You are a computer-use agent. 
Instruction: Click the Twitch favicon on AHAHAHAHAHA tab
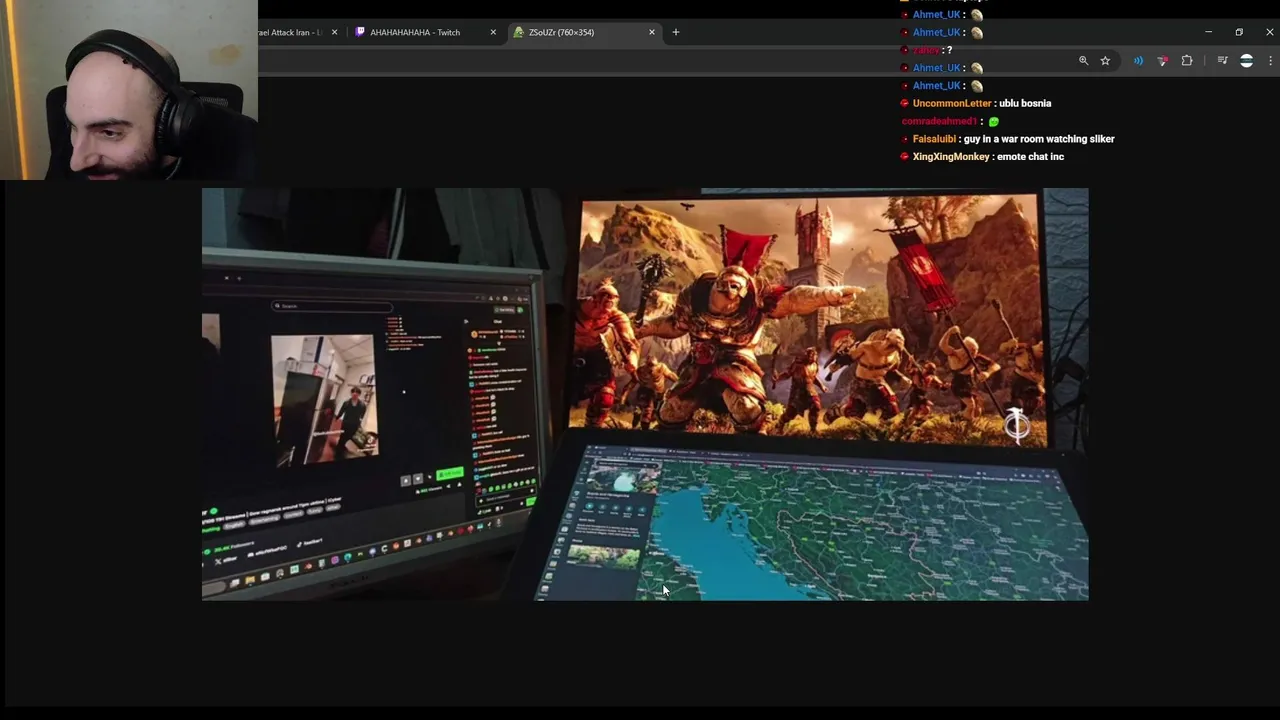tap(361, 32)
